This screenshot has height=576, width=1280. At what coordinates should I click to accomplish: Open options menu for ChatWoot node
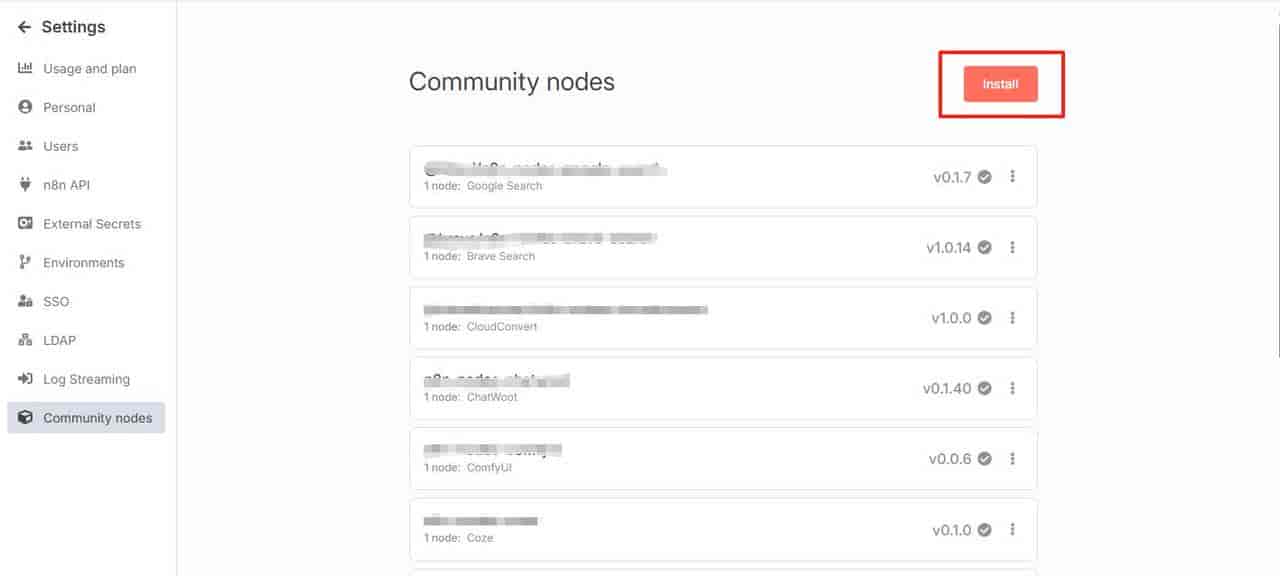1012,388
